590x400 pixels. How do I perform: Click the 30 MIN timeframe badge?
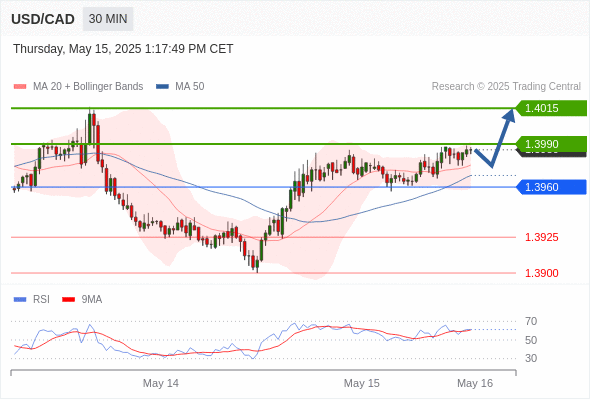[x=108, y=19]
